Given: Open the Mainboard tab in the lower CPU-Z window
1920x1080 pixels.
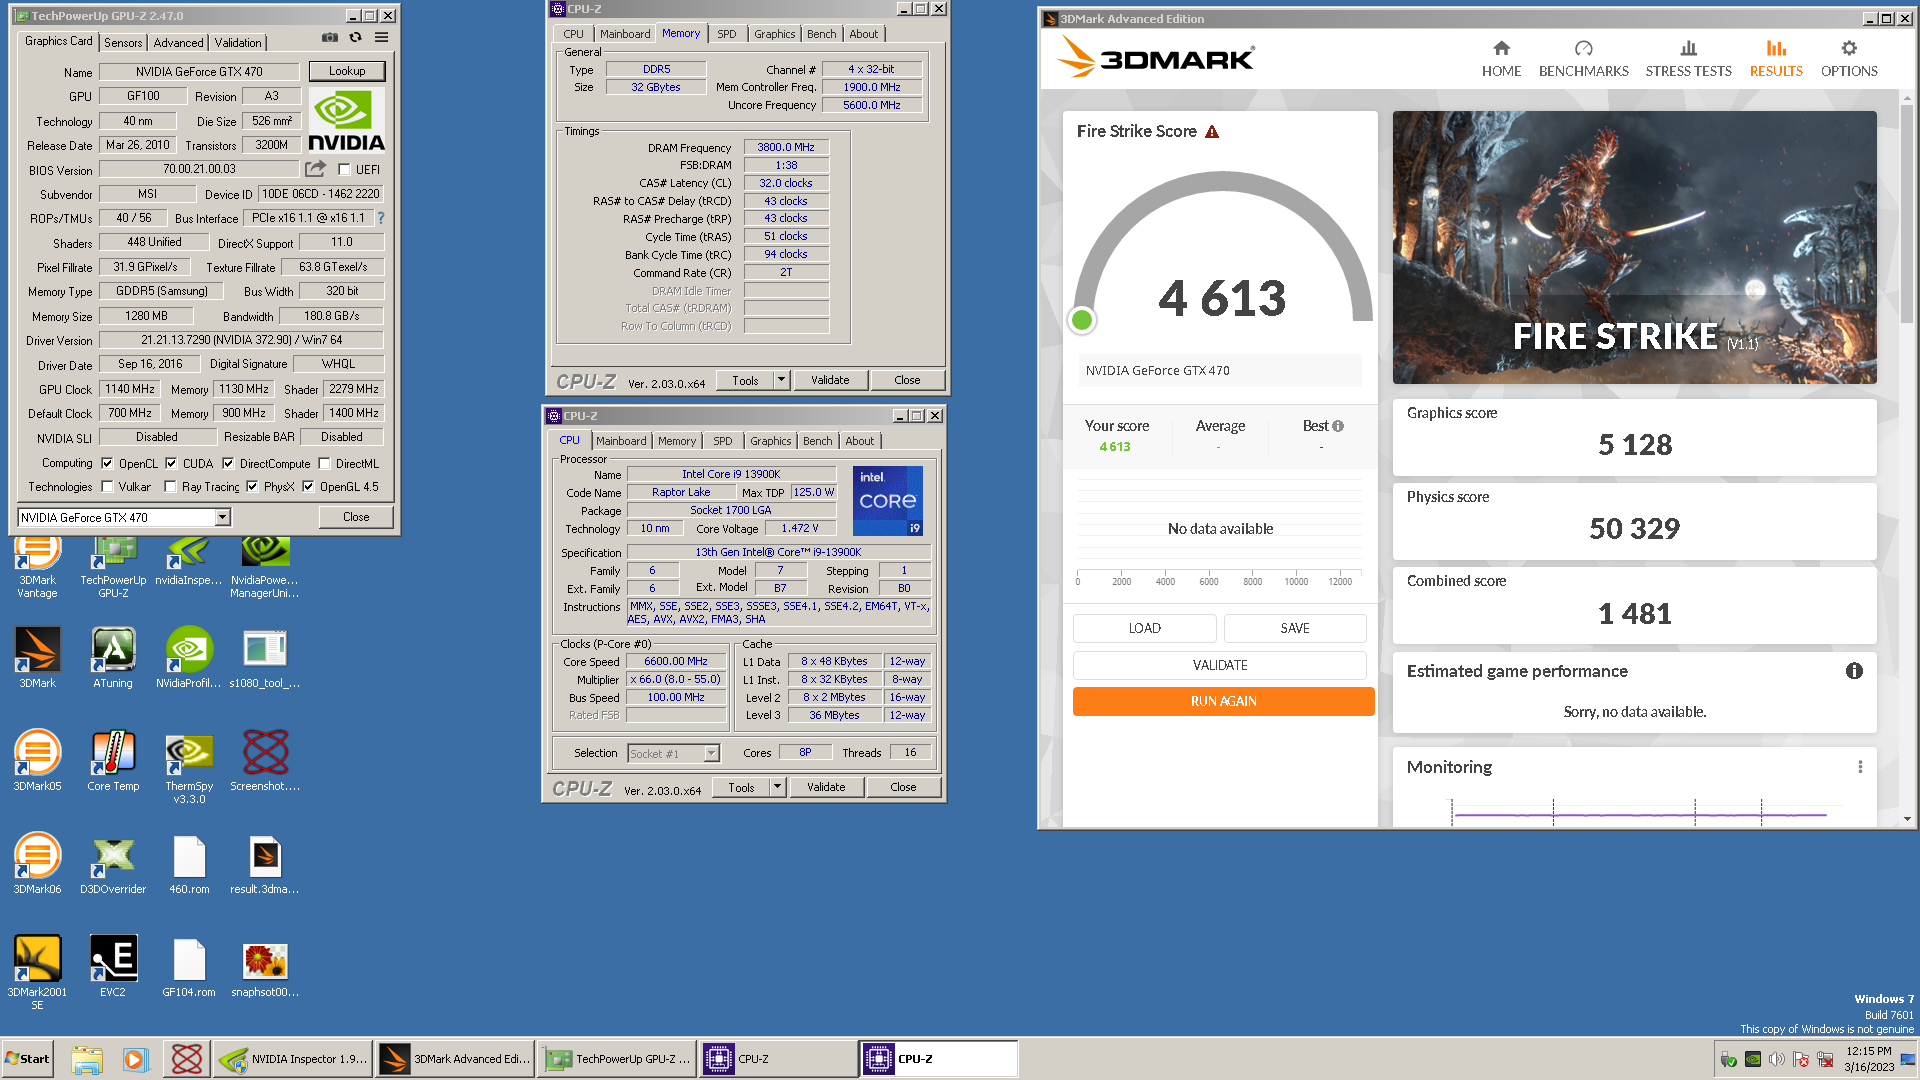Looking at the screenshot, I should point(621,441).
